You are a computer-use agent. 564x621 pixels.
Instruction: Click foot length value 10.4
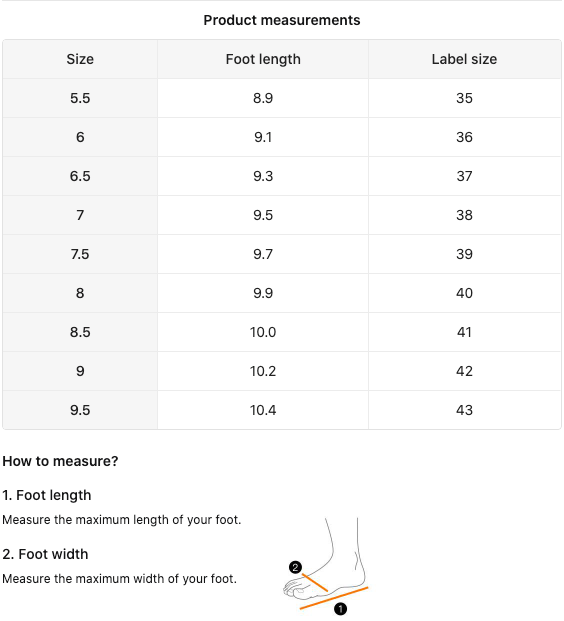tap(263, 410)
